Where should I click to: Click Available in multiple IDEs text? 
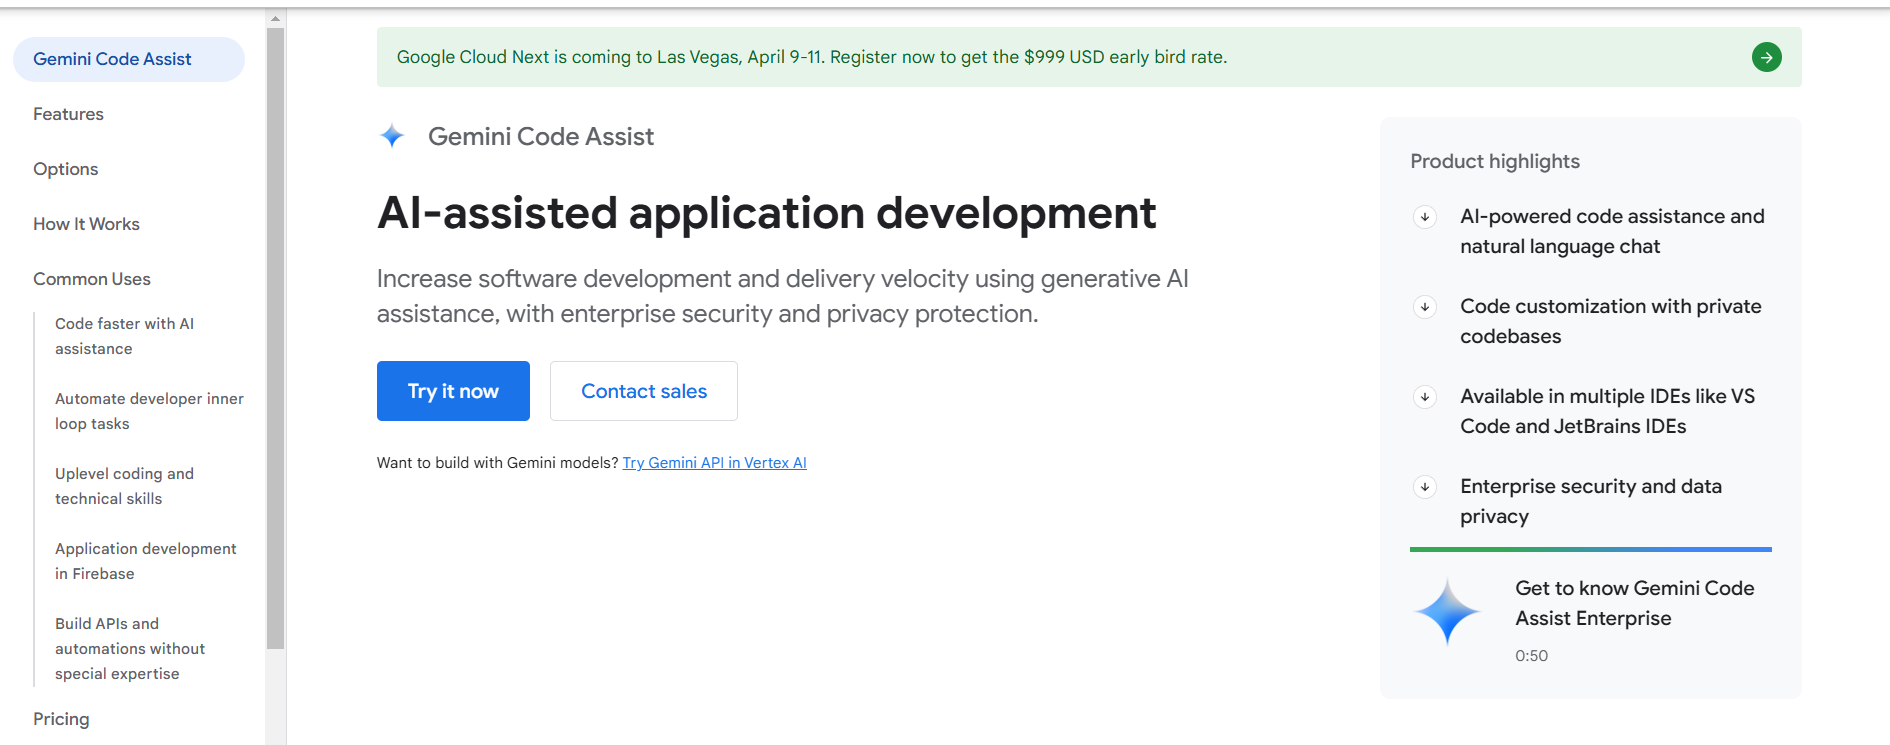[x=1607, y=411]
